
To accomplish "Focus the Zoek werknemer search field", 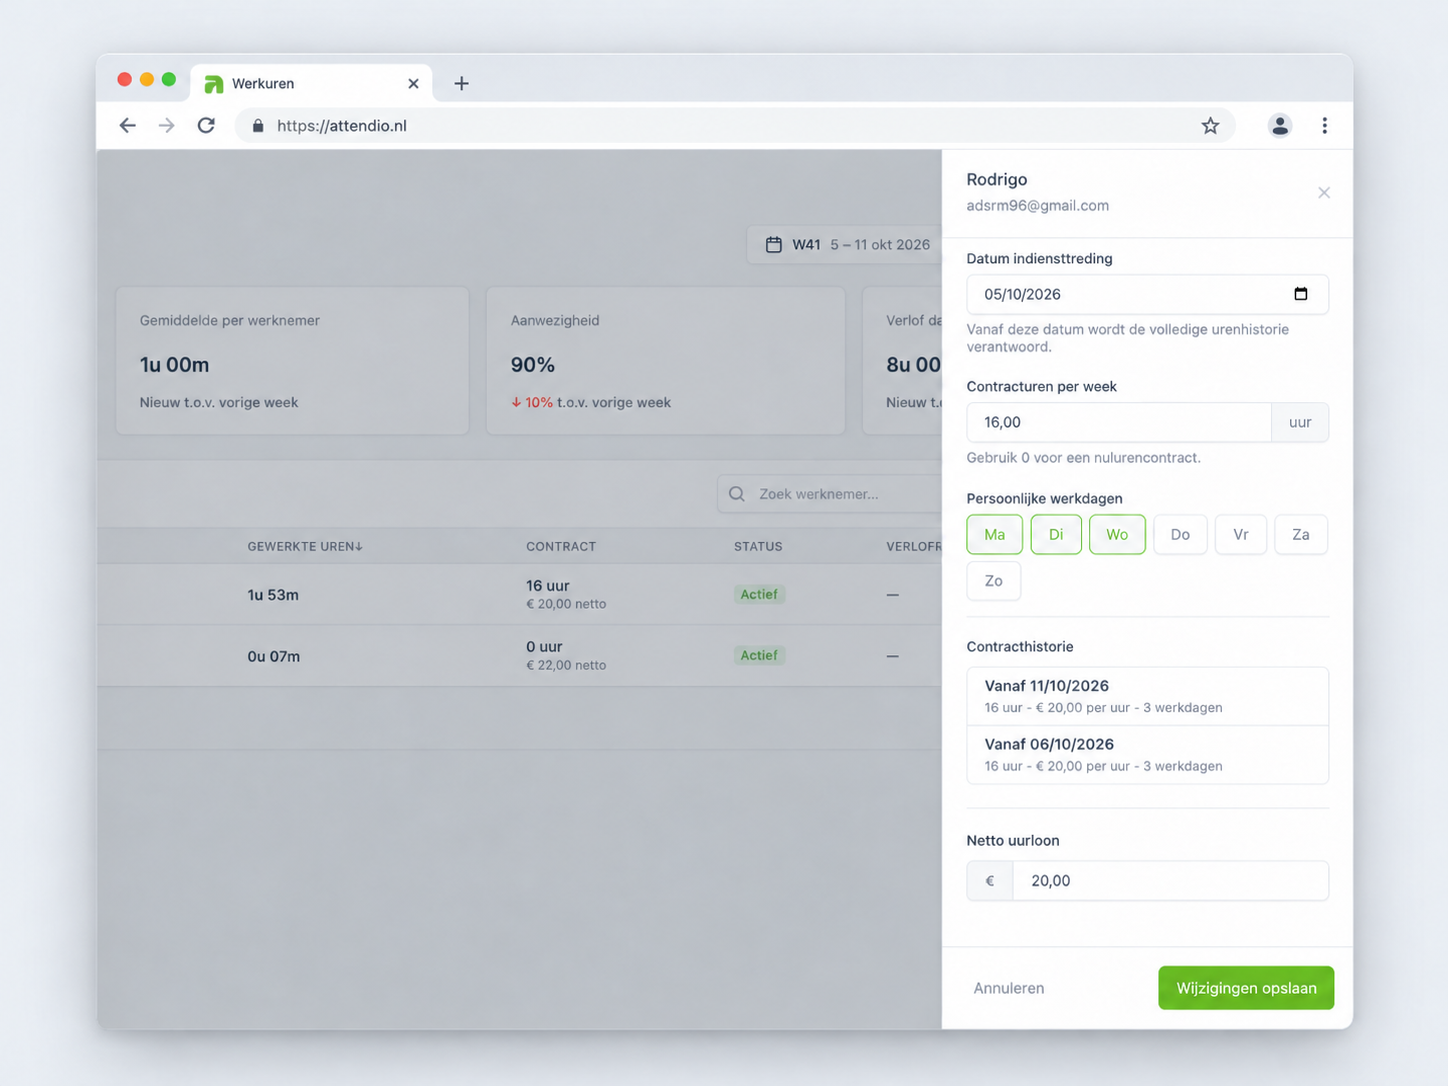I will [x=830, y=494].
